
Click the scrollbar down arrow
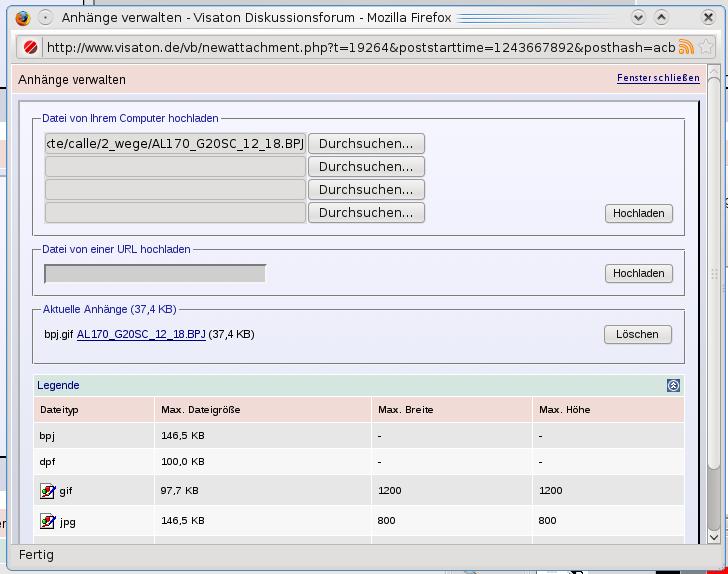click(713, 536)
